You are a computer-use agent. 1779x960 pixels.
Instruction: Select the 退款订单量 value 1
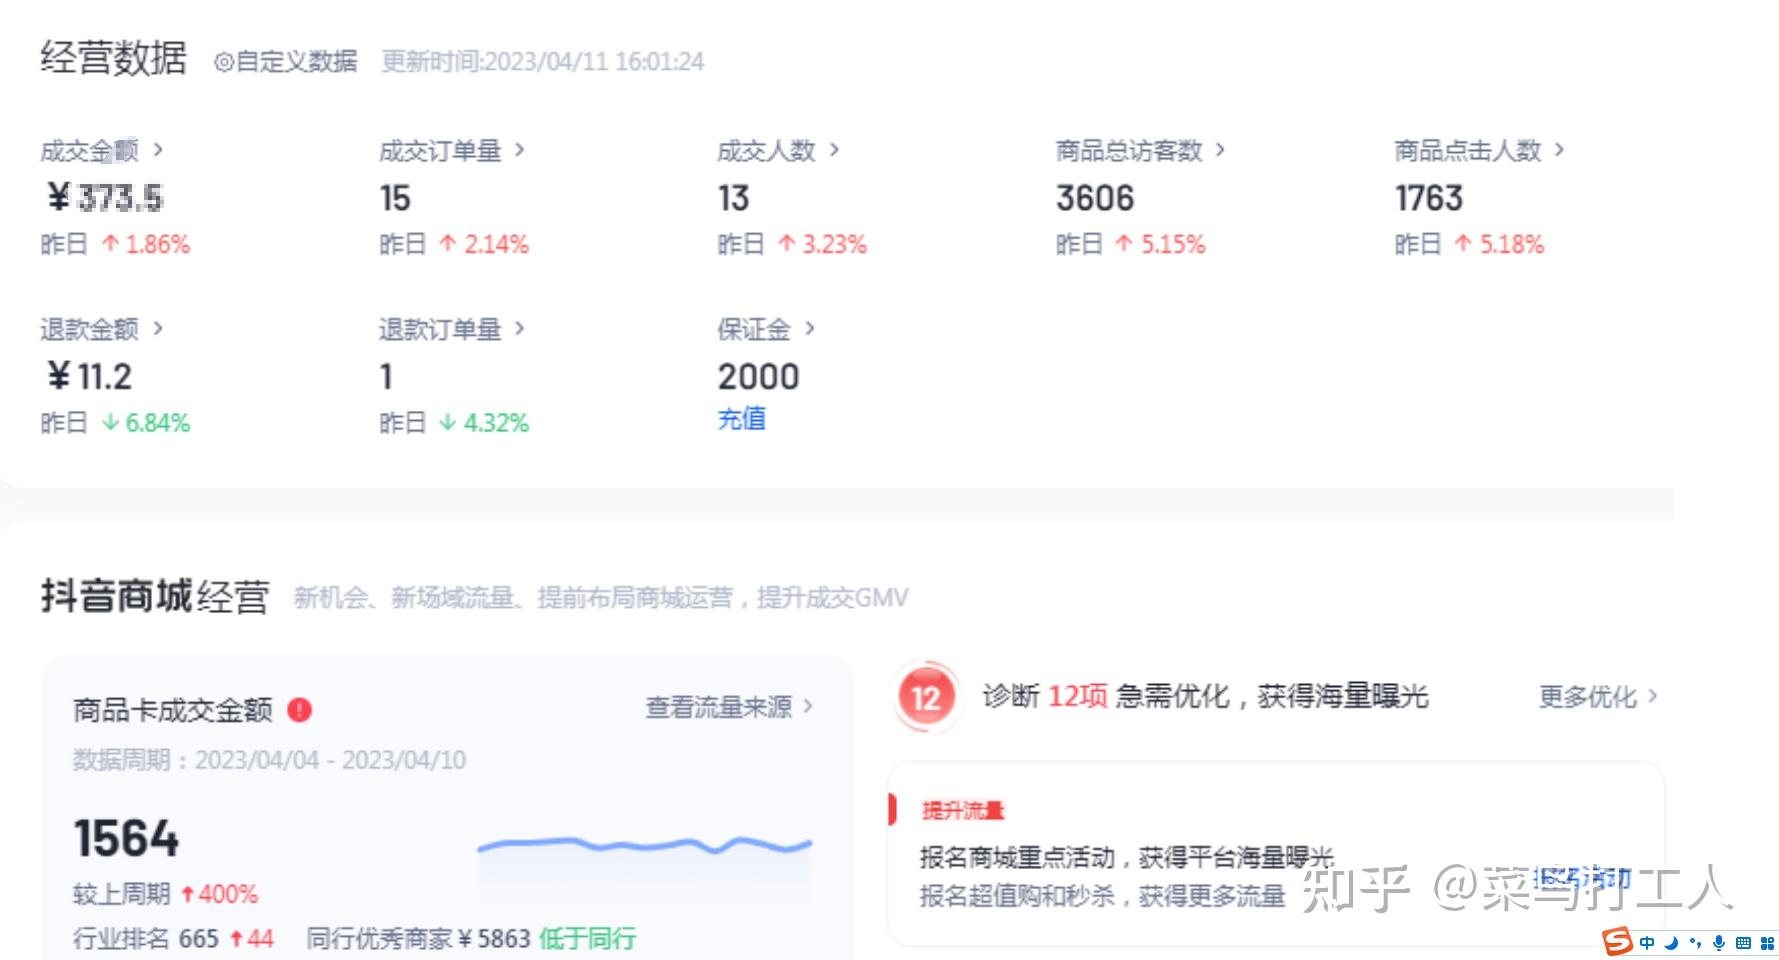386,376
